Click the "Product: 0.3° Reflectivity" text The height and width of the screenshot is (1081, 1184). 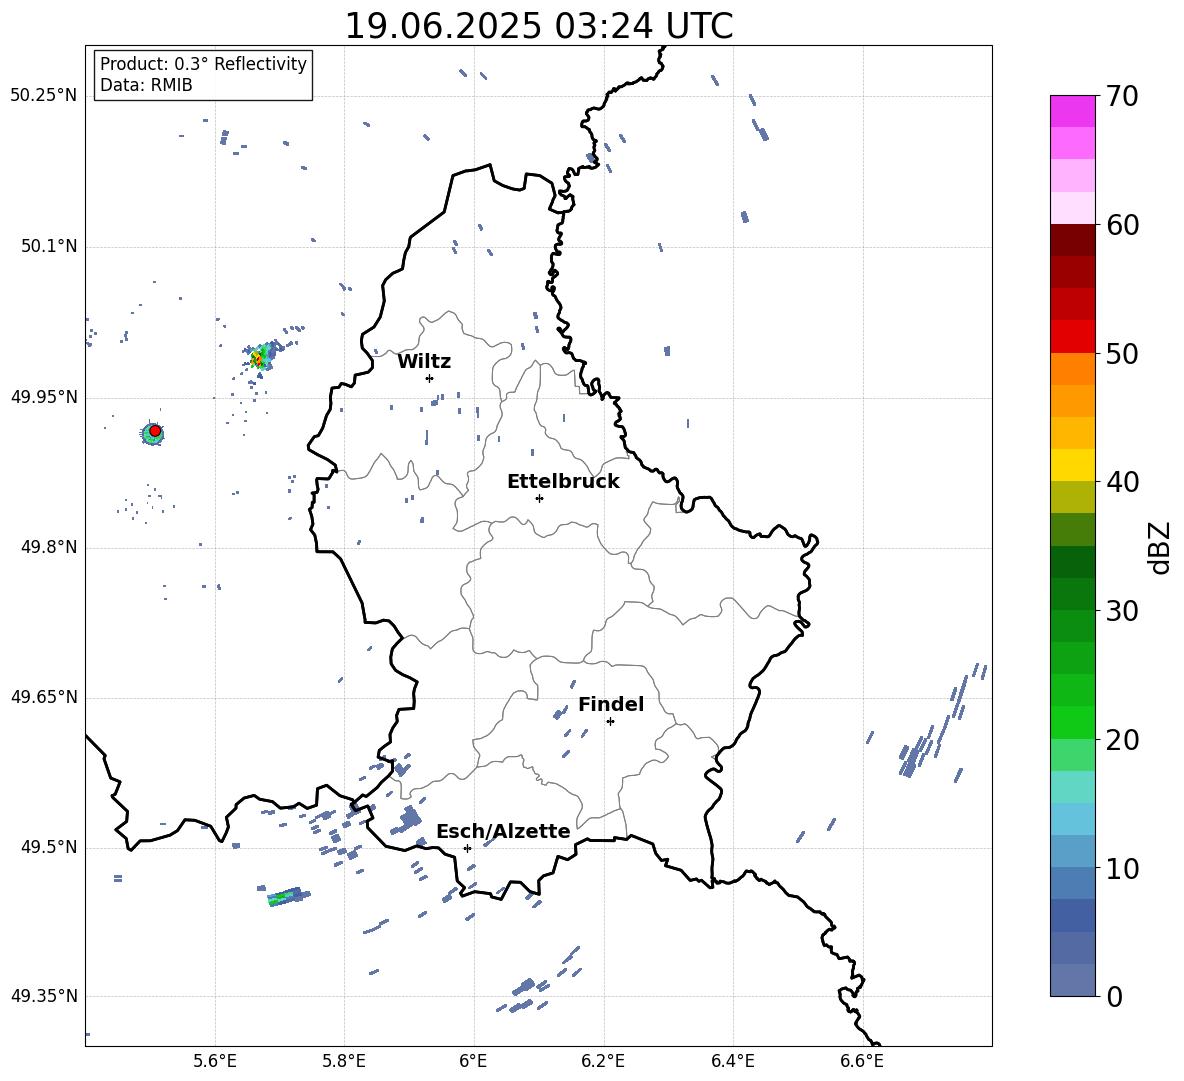click(203, 64)
